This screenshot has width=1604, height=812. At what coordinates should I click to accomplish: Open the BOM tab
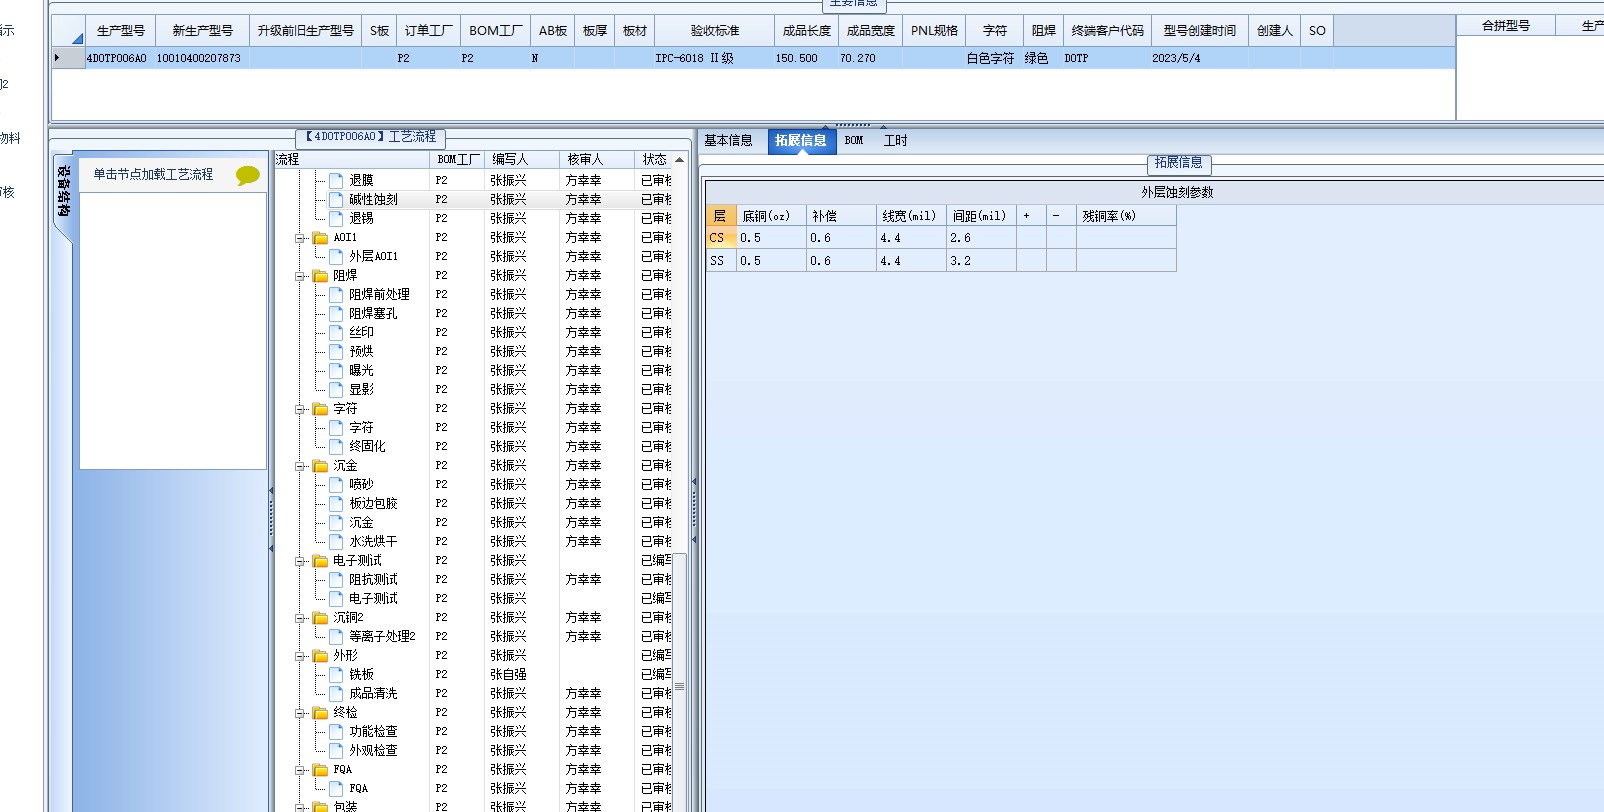[854, 140]
